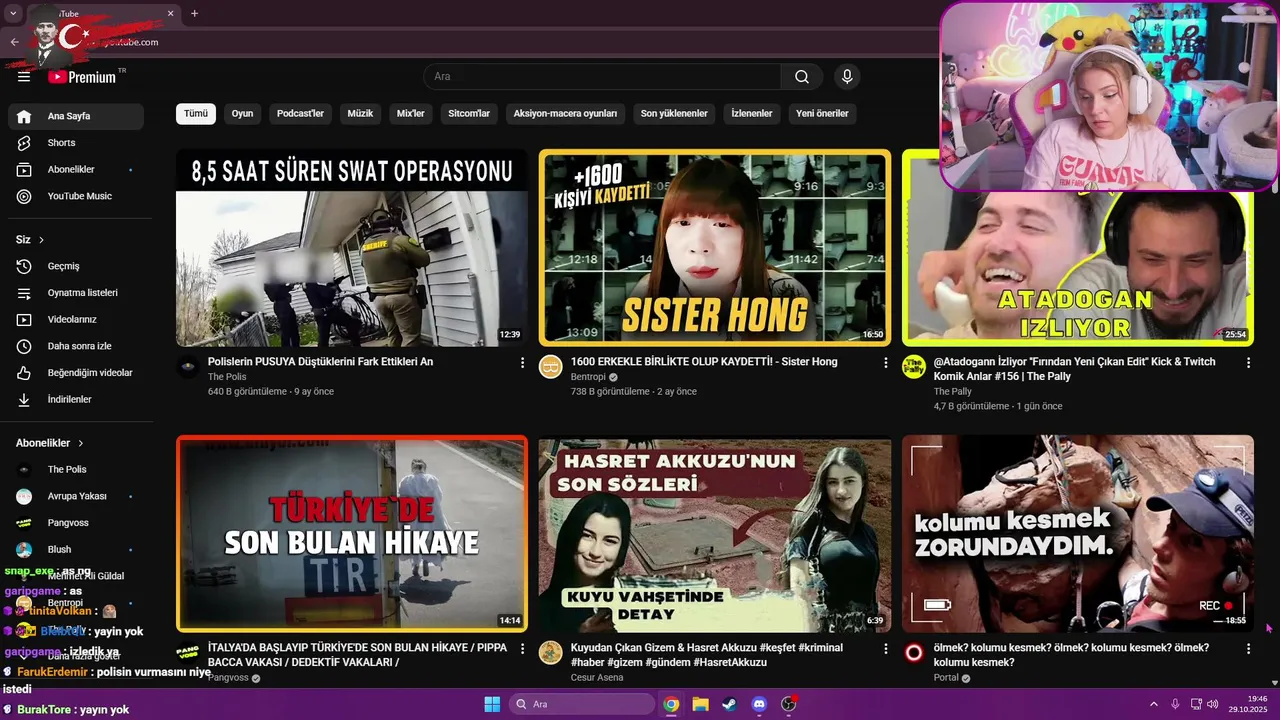Expand the Siz section chevron

coord(41,240)
